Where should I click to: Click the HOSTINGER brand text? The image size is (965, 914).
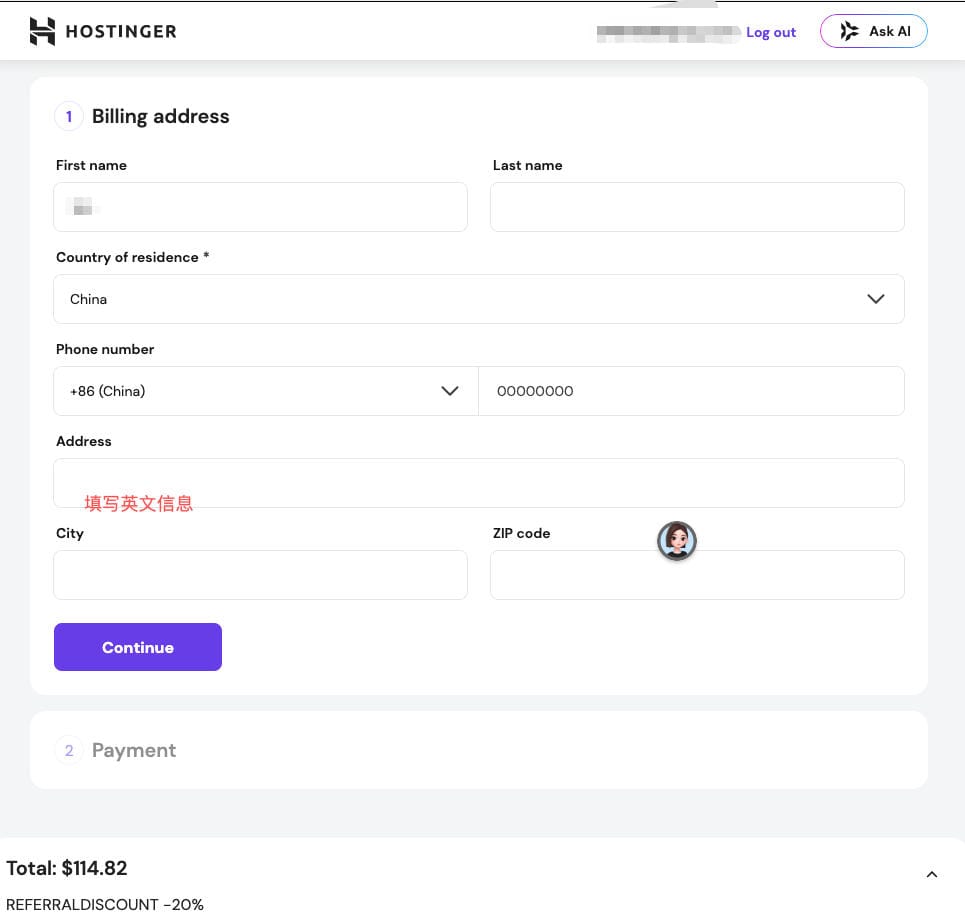[x=121, y=31]
